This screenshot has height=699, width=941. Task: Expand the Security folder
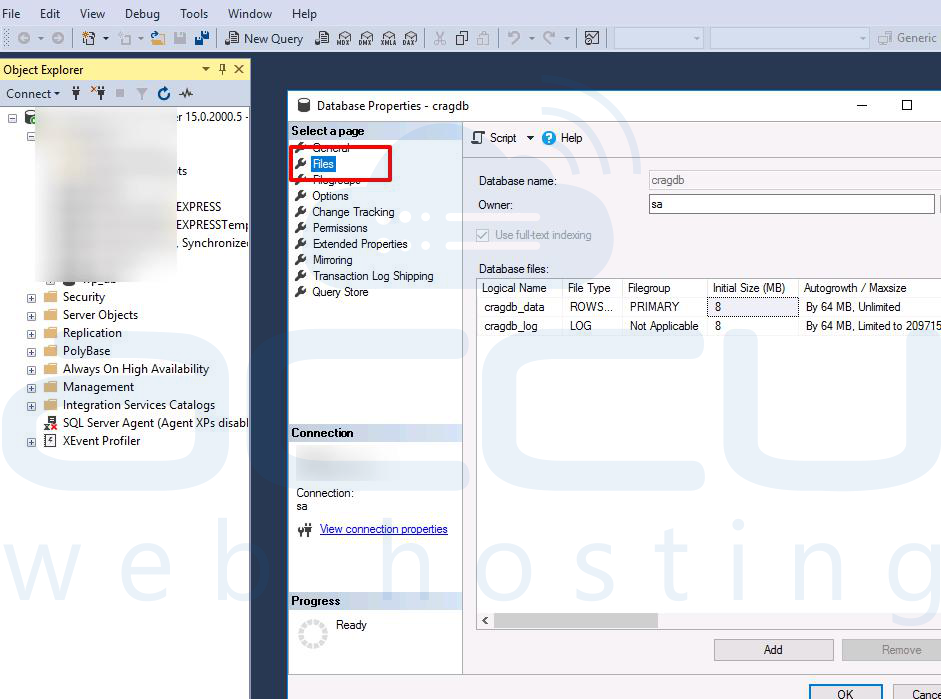[31, 296]
